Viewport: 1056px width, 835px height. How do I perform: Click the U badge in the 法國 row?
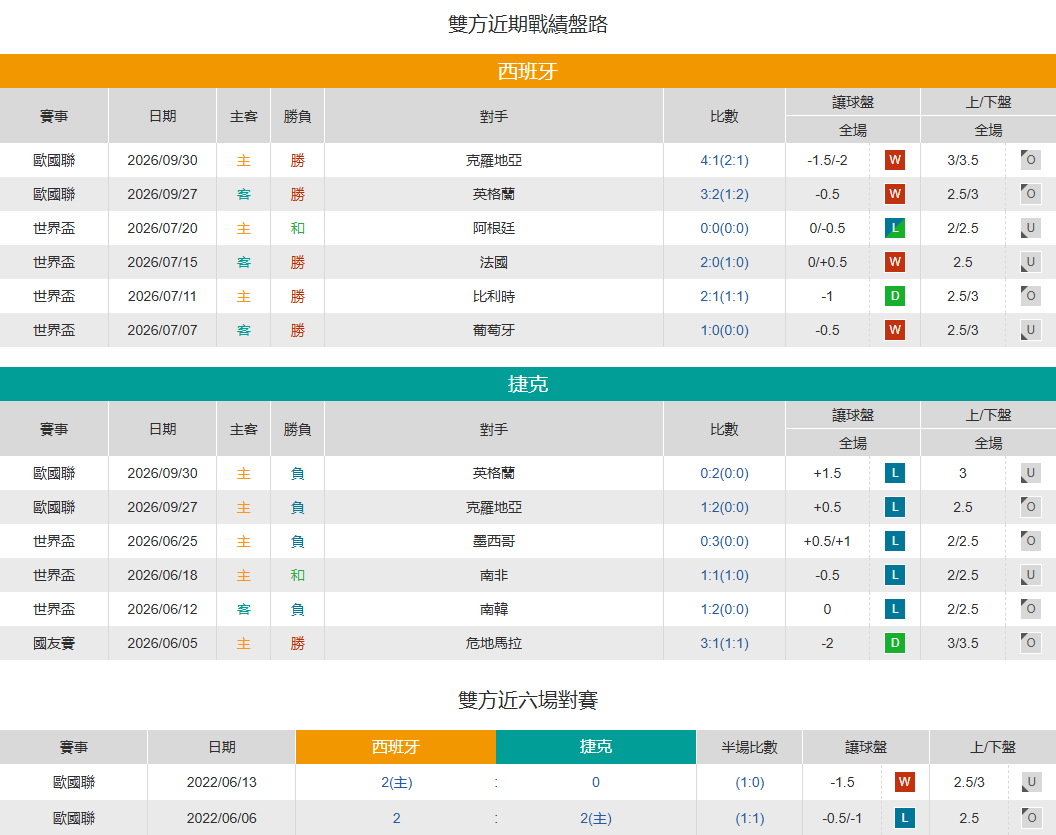pyautogui.click(x=1030, y=262)
